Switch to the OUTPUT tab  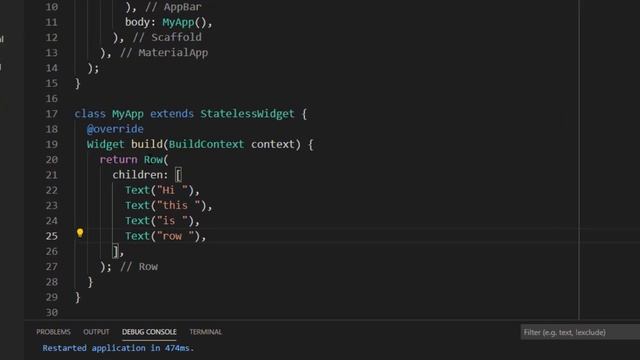(96, 332)
